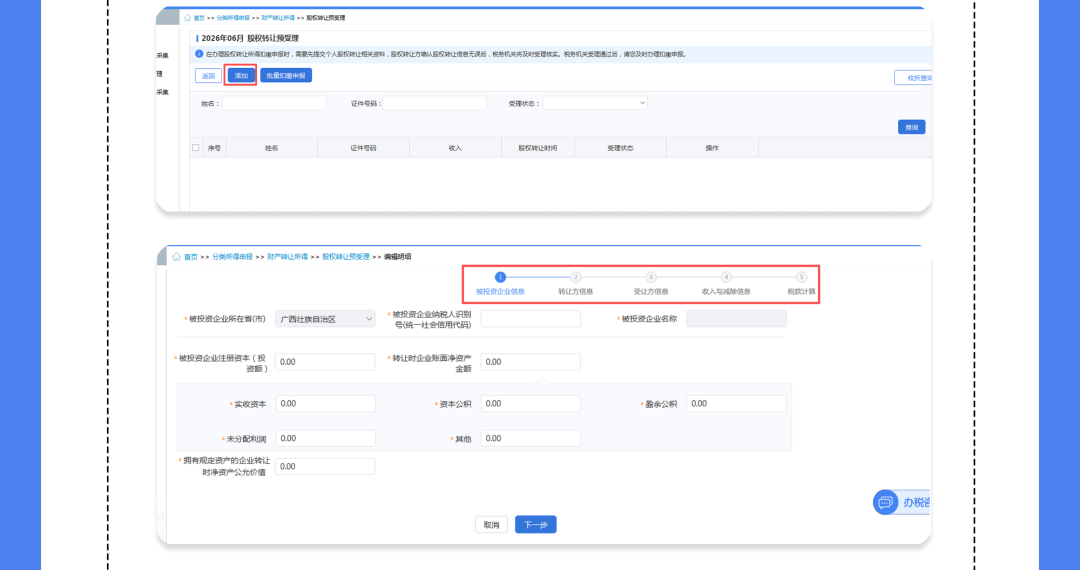1080x570 pixels.
Task: Click the 添加 button
Action: (241, 76)
